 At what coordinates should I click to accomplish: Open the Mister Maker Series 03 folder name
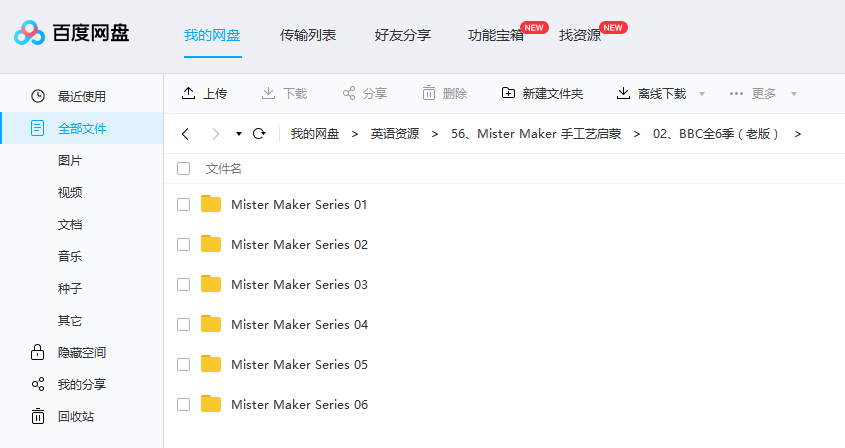pyautogui.click(x=300, y=284)
